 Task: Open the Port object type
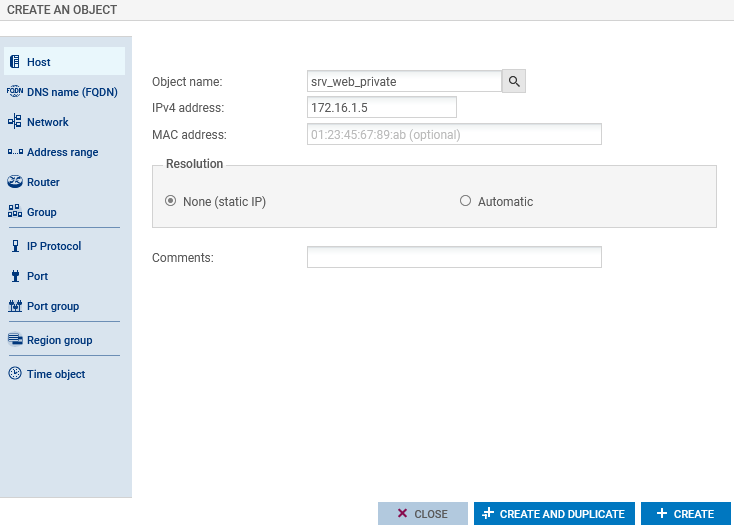pyautogui.click(x=37, y=276)
